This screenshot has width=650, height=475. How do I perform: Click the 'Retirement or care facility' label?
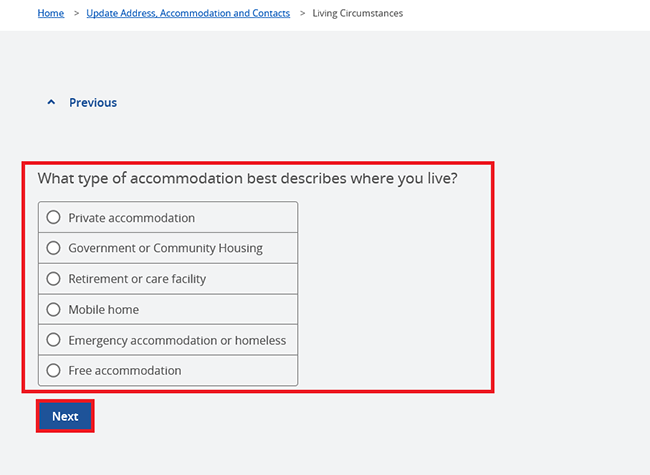click(x=137, y=279)
